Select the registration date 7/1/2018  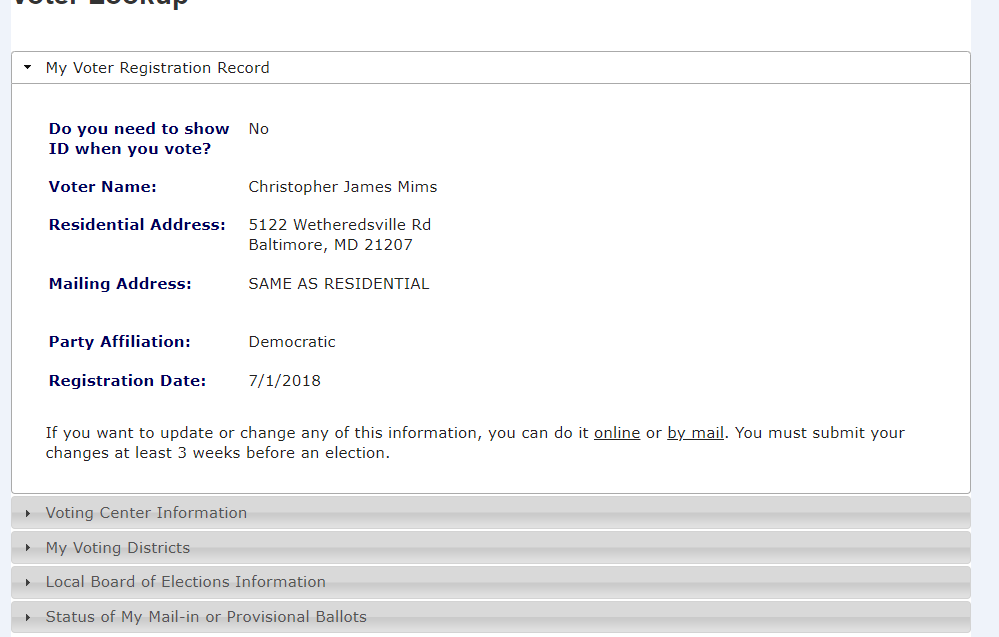click(x=285, y=381)
